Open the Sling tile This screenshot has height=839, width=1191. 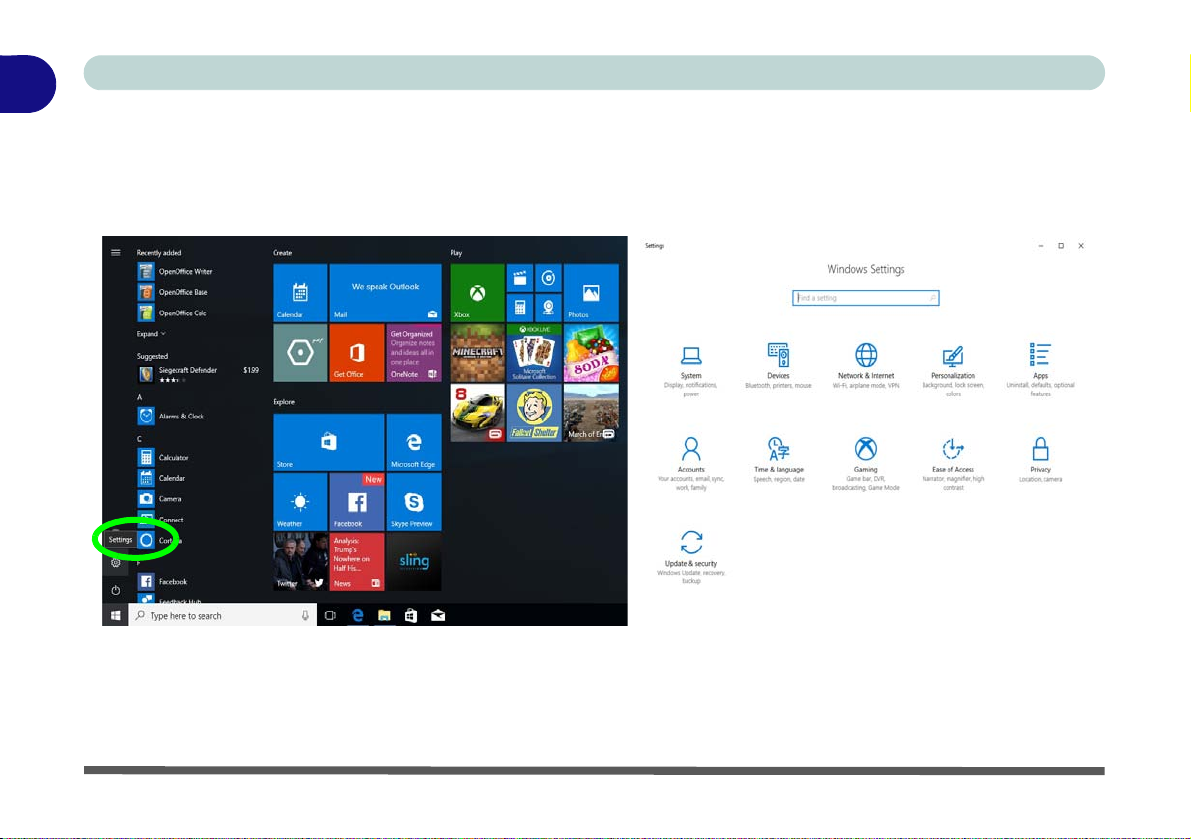pyautogui.click(x=414, y=561)
